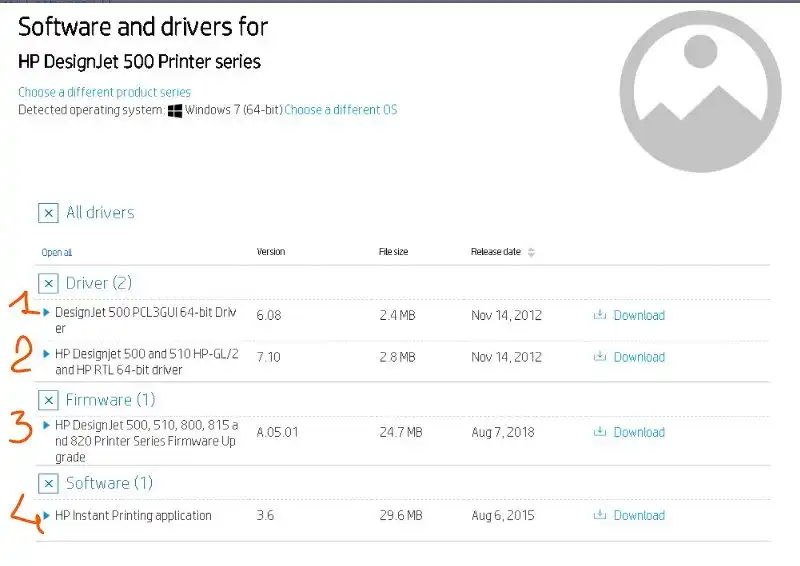Click the Open all link
Screen dimensions: 800x566
[x=56, y=253]
